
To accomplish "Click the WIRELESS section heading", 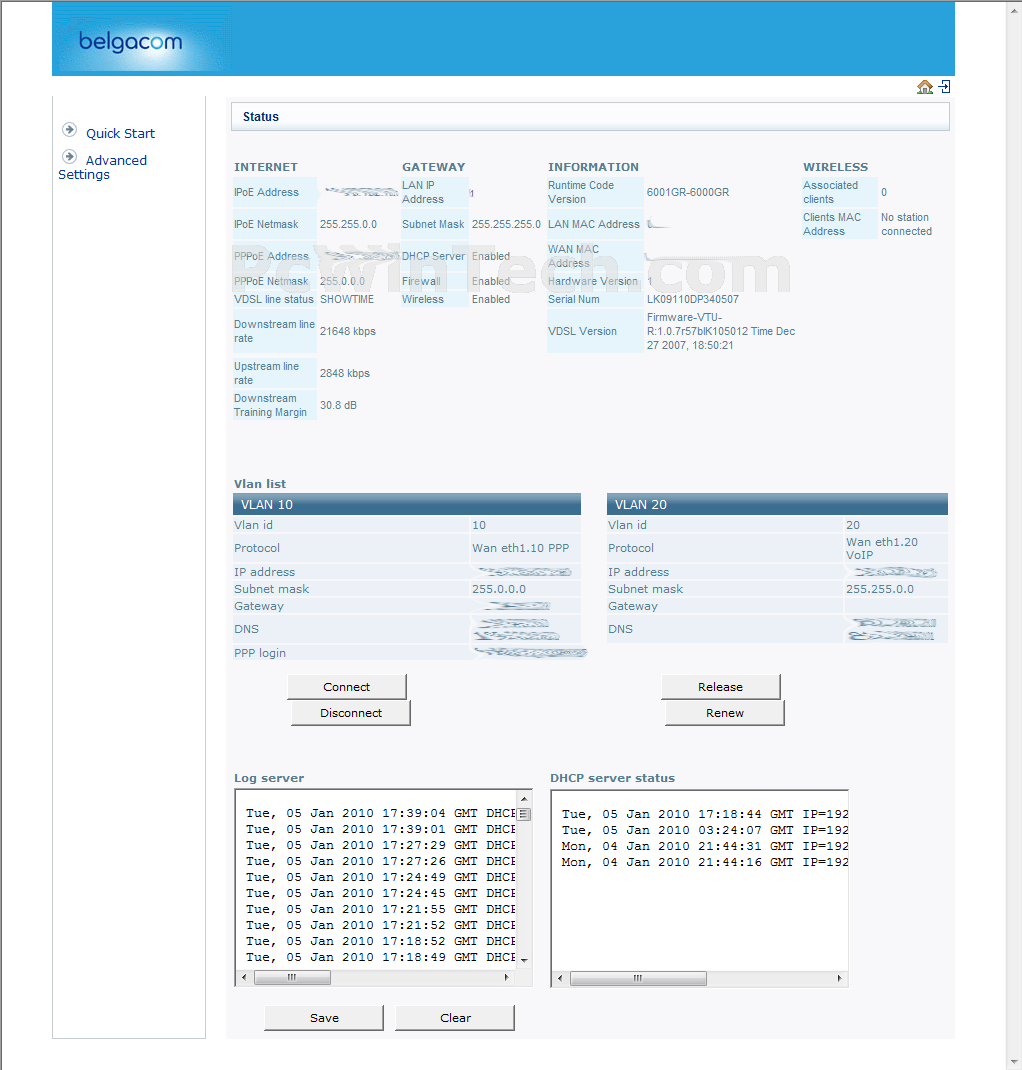I will coord(835,167).
